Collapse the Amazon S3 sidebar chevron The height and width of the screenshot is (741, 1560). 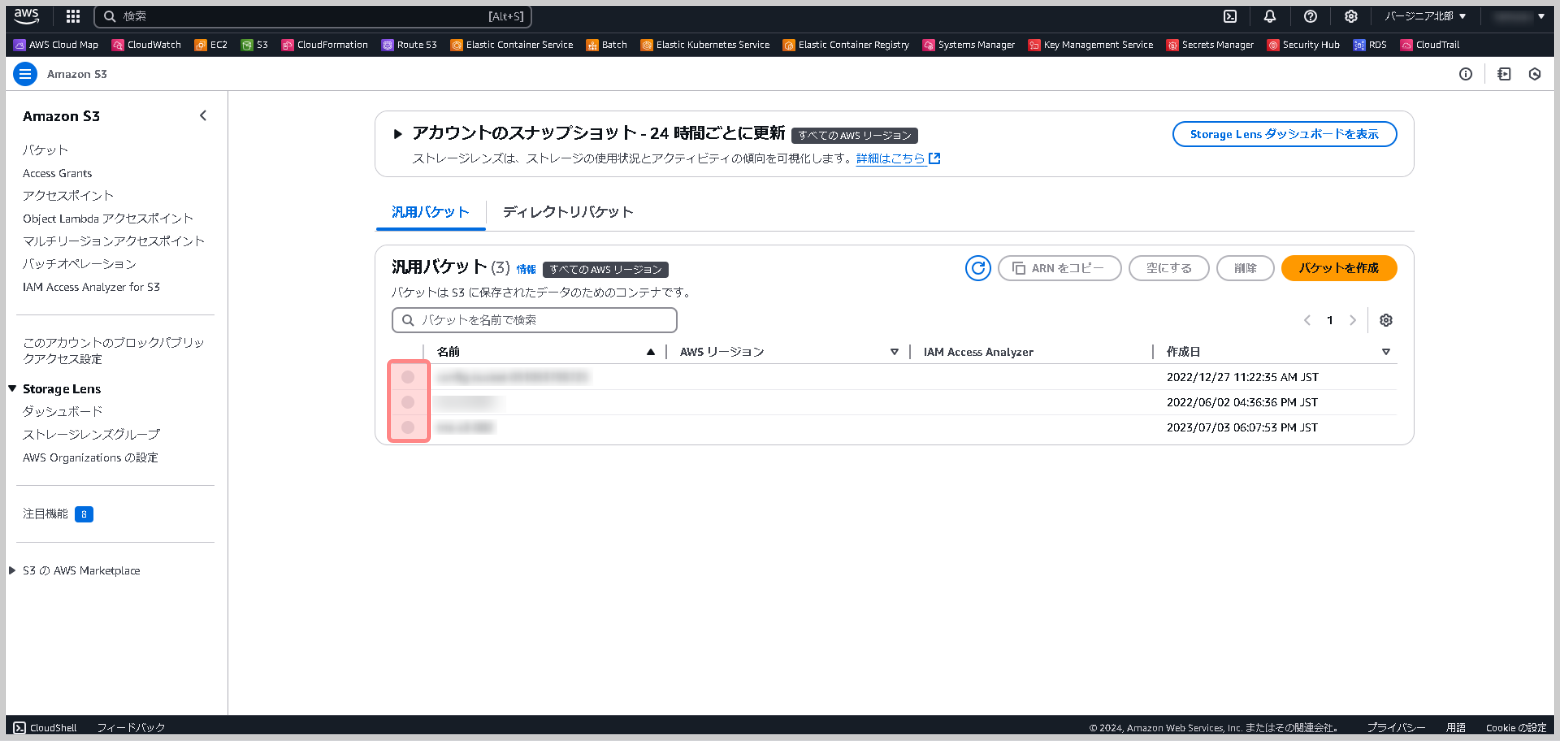pyautogui.click(x=203, y=116)
